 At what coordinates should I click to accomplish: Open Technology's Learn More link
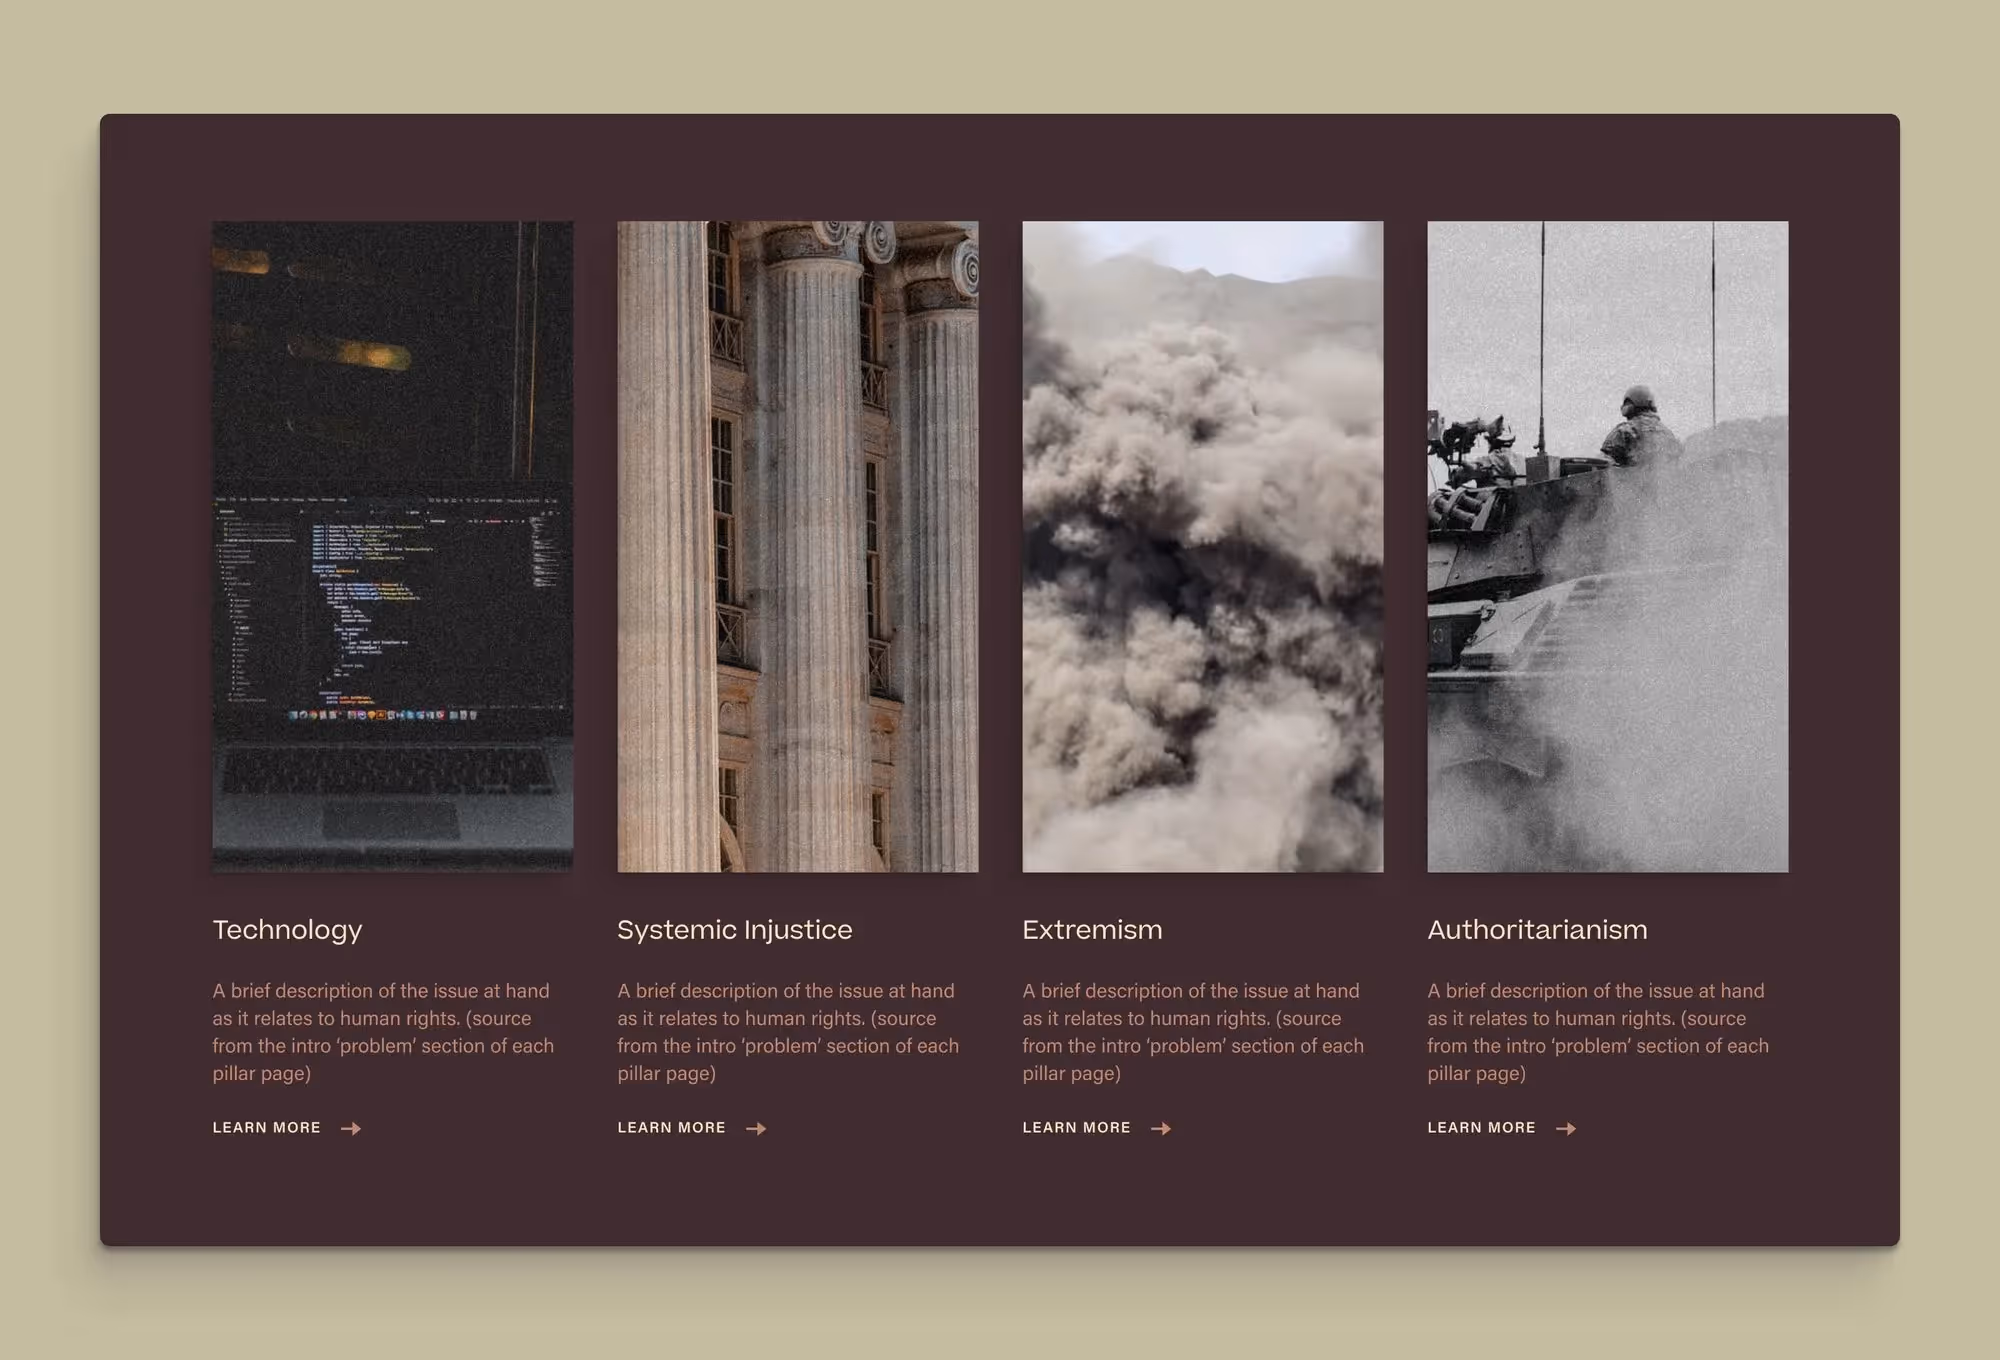(267, 1127)
